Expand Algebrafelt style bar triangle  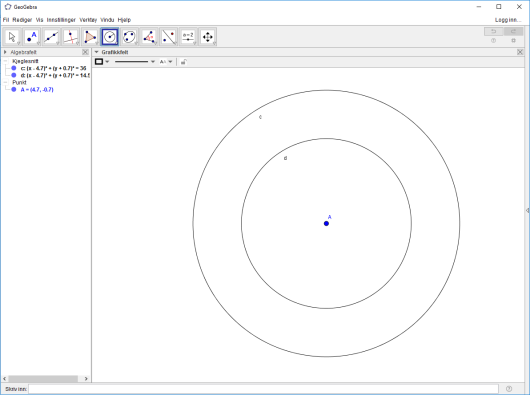click(5, 52)
